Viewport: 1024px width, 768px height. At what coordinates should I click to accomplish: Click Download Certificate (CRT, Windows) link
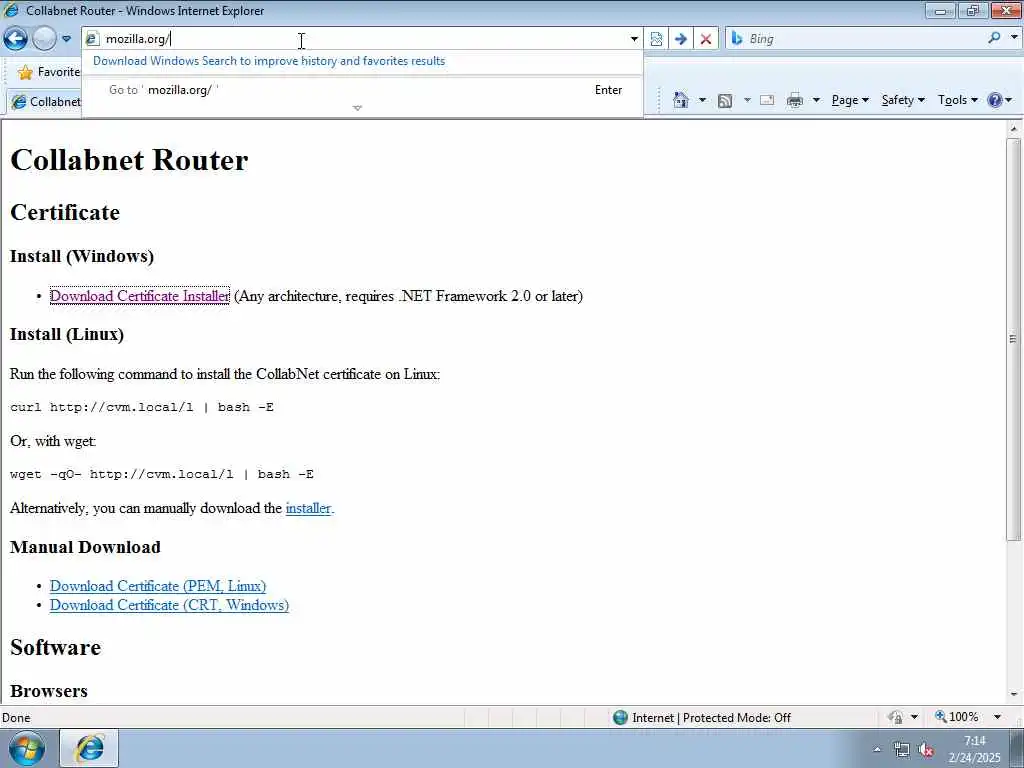tap(169, 605)
